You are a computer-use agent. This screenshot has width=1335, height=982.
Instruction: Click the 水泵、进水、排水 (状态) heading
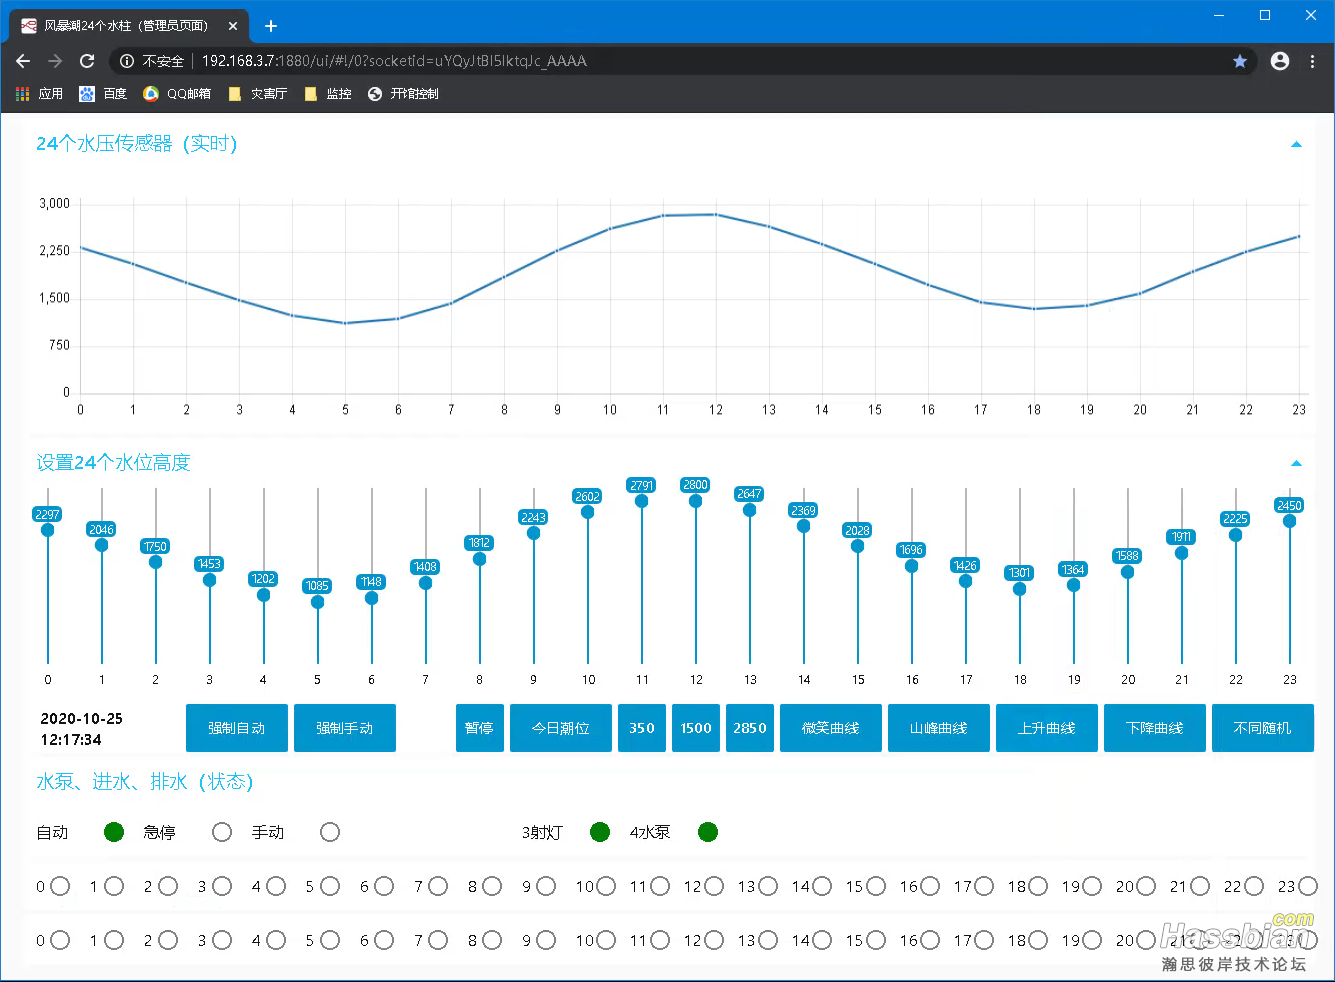[145, 782]
